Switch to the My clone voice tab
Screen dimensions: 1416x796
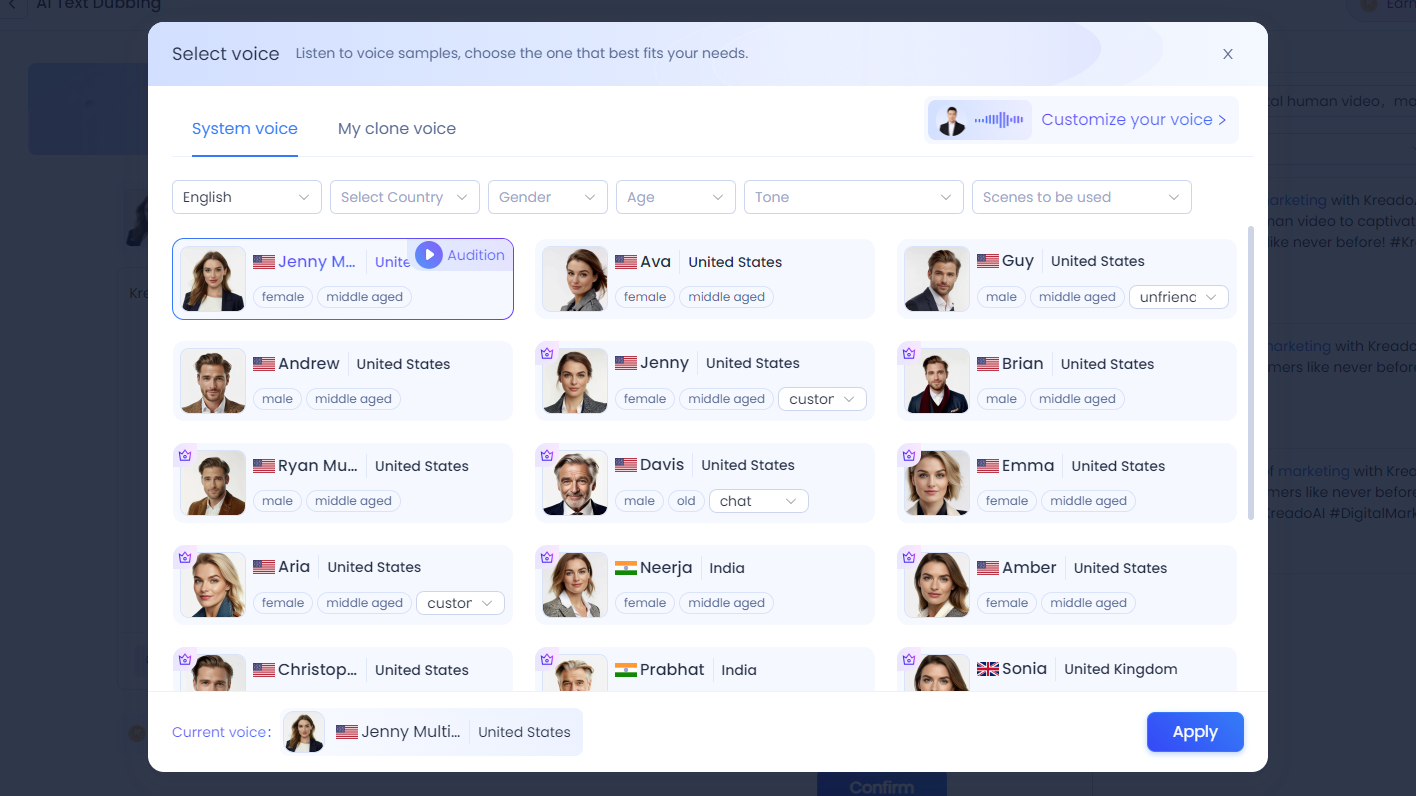(397, 129)
